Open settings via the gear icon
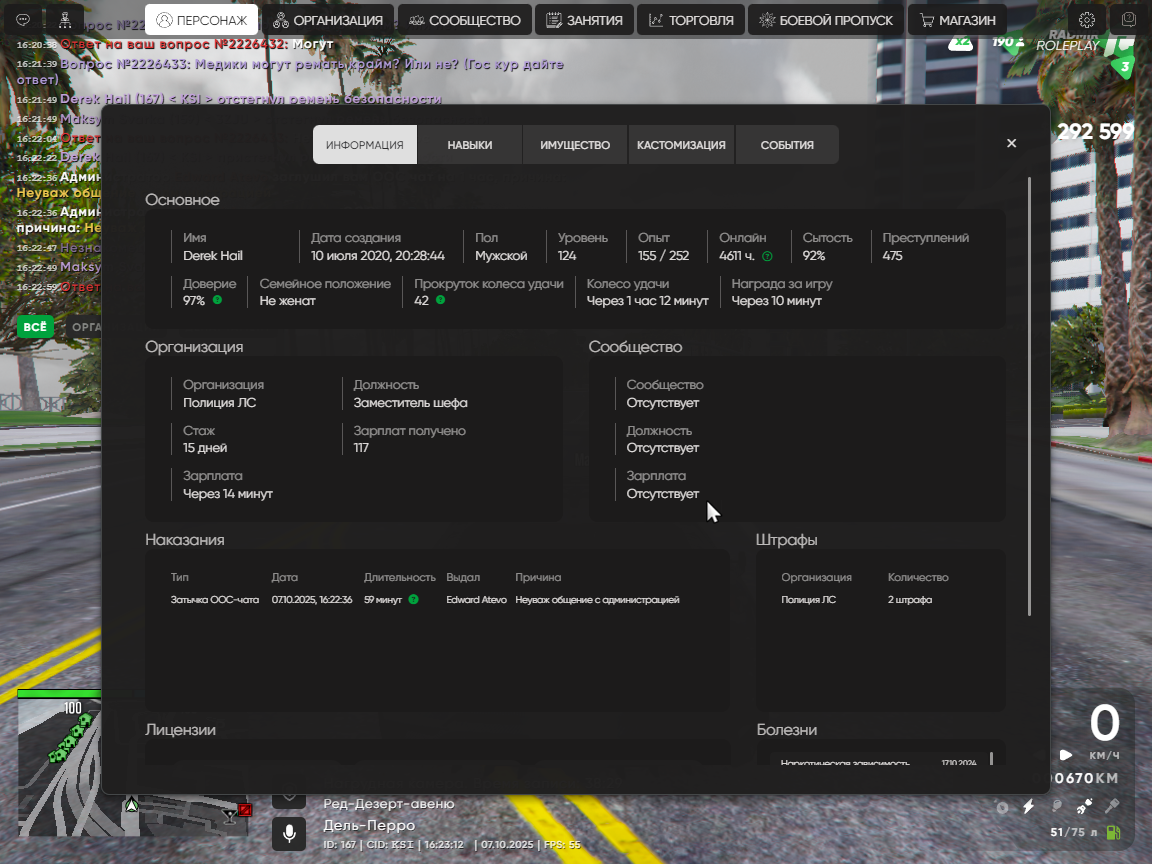The image size is (1152, 864). [1087, 20]
